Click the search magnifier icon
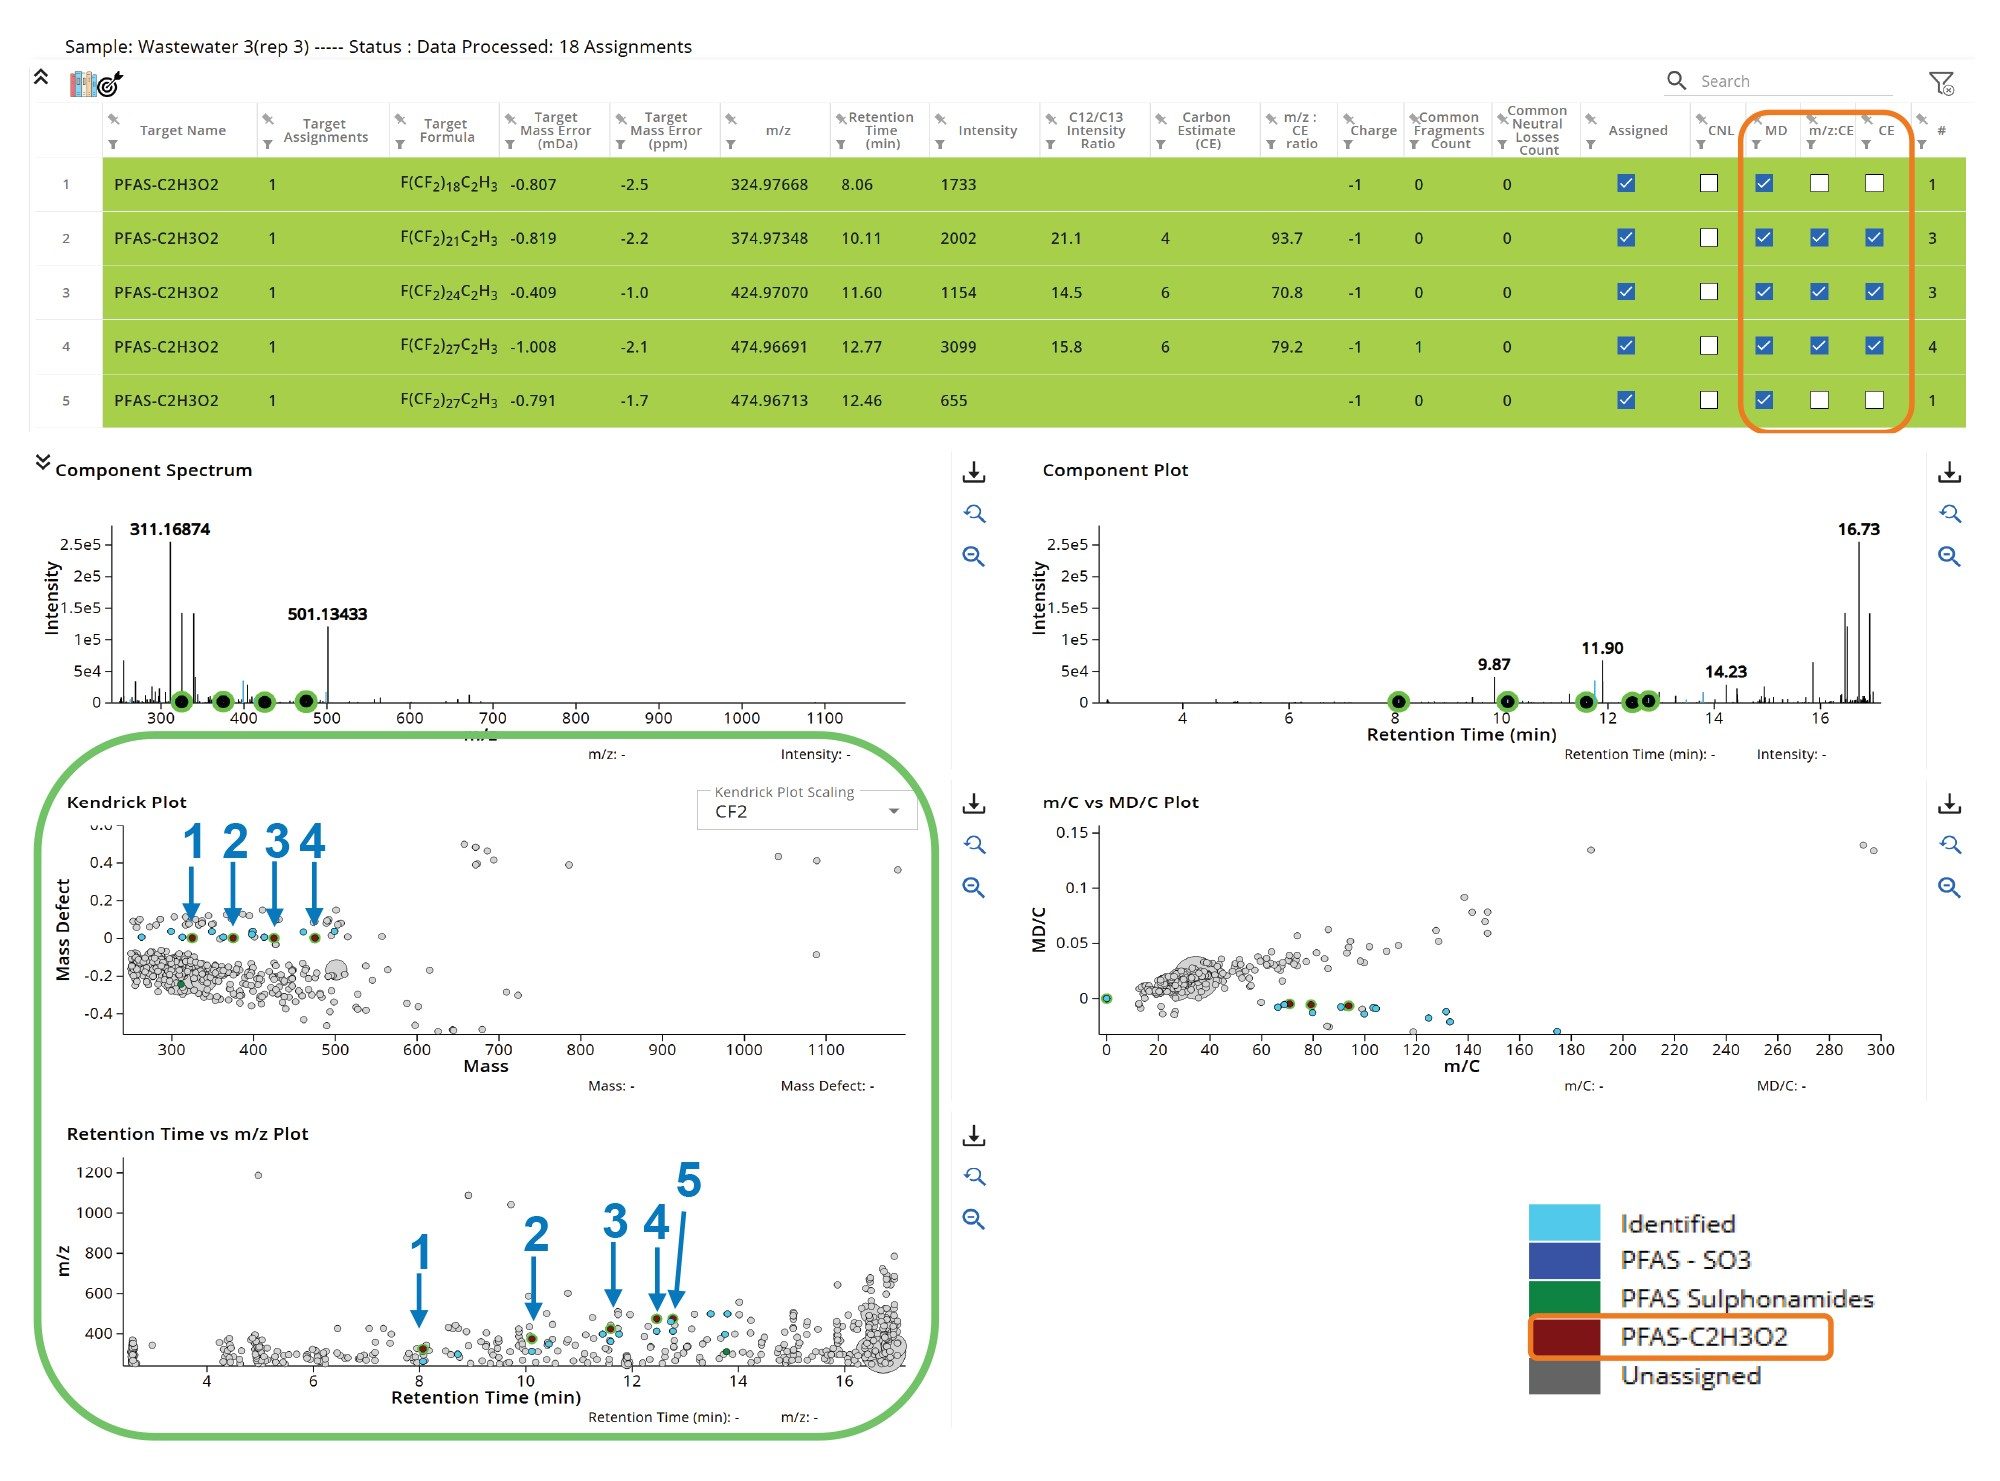This screenshot has height=1481, width=2000. pos(1676,80)
